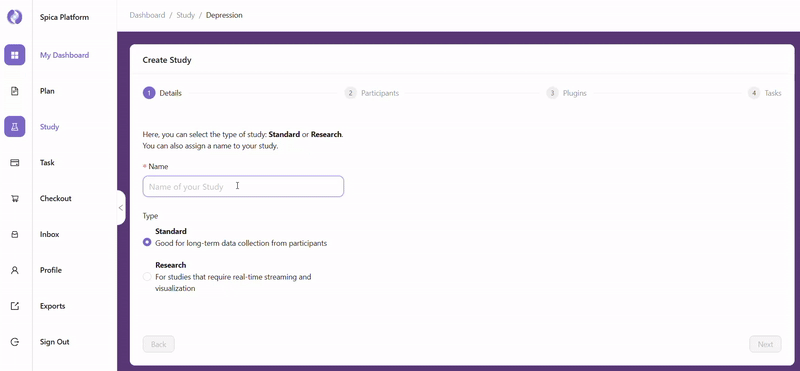Open Inbox from the sidebar

pos(49,234)
